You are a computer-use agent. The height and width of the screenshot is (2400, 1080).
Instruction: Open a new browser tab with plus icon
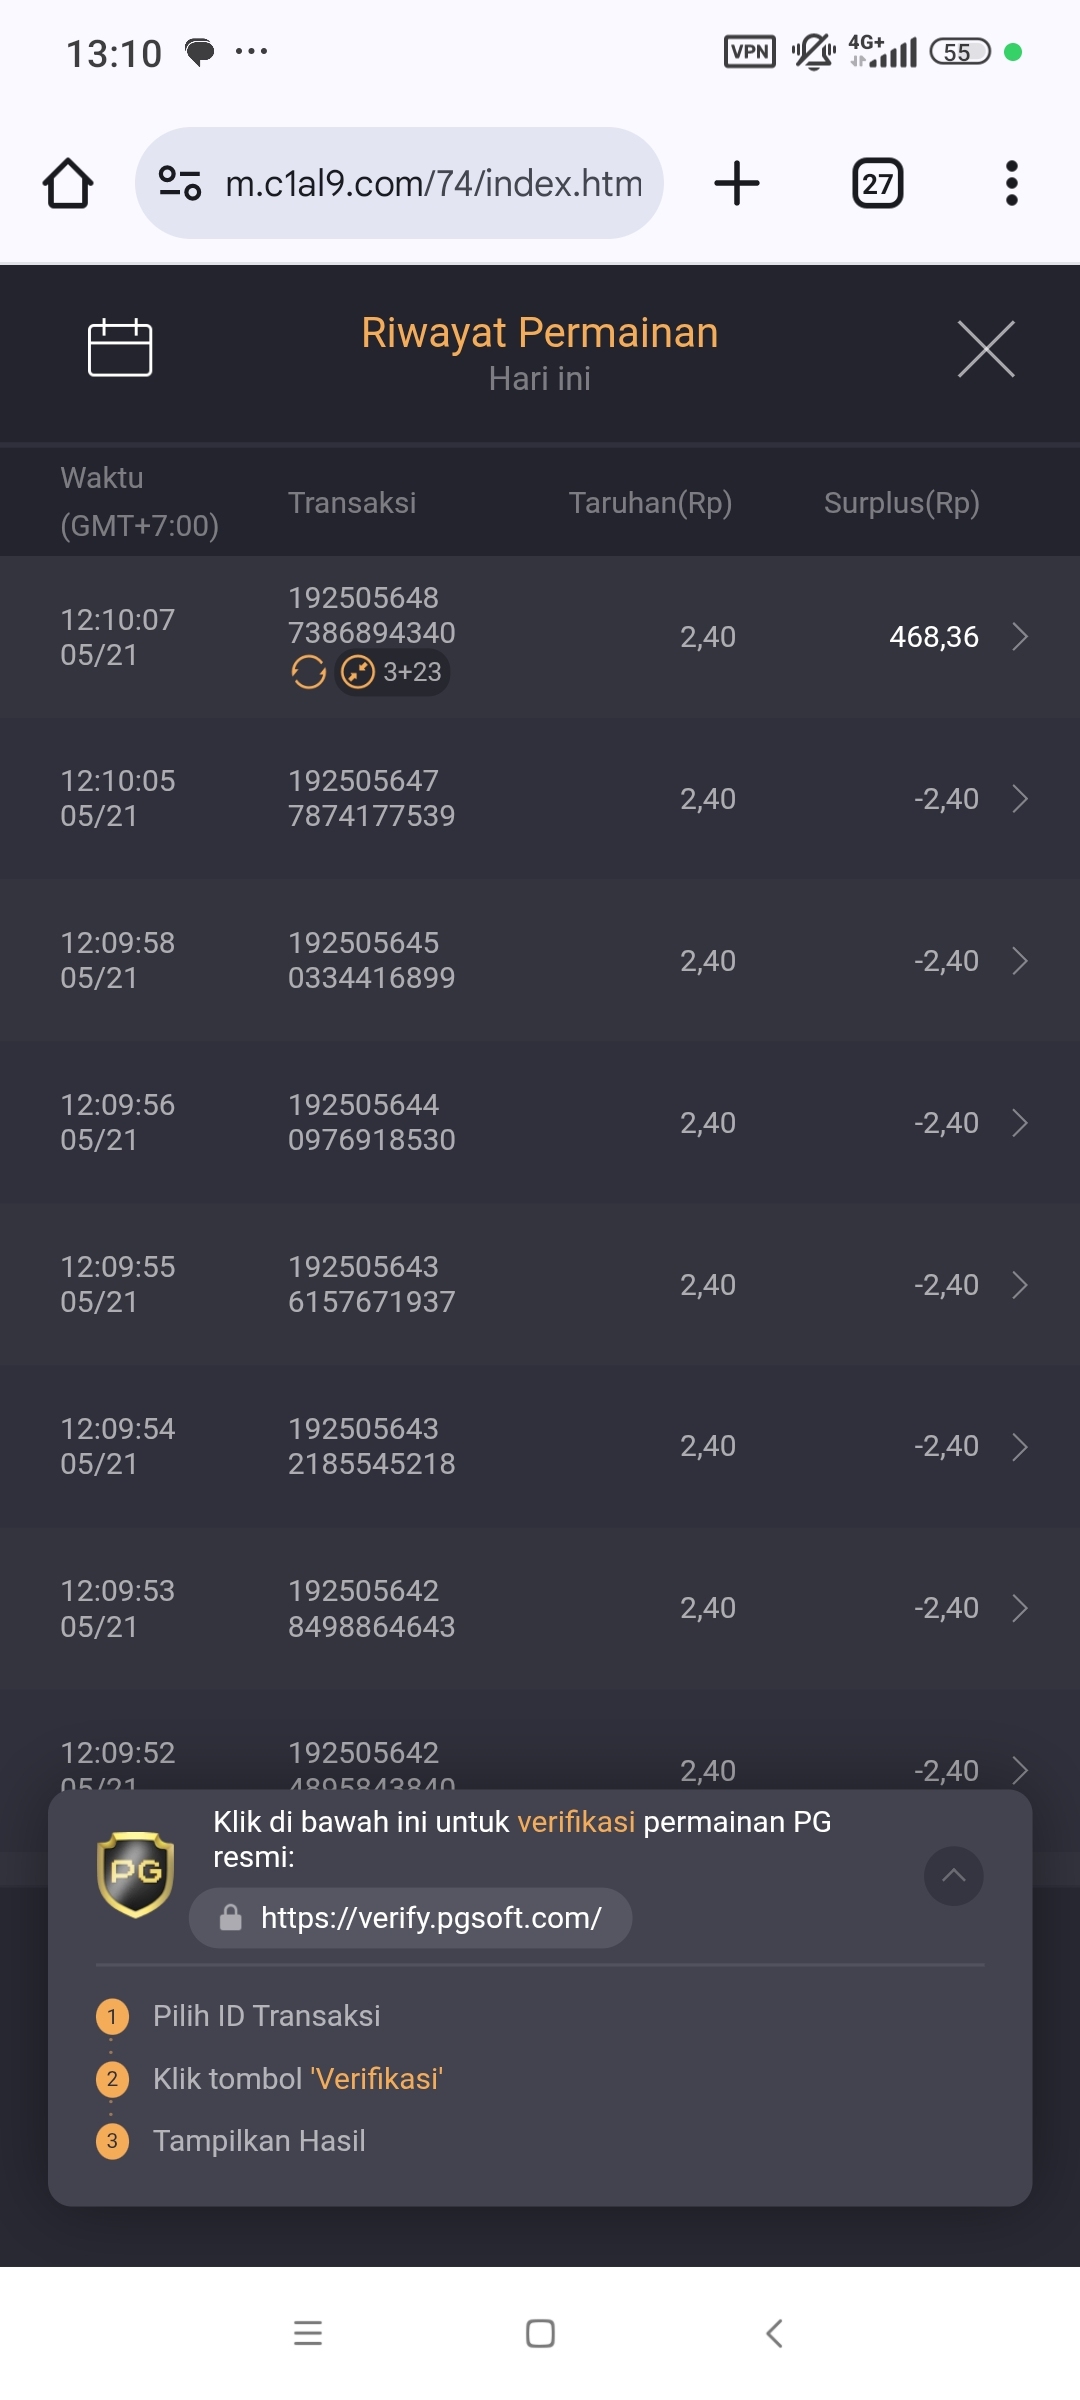click(x=737, y=183)
